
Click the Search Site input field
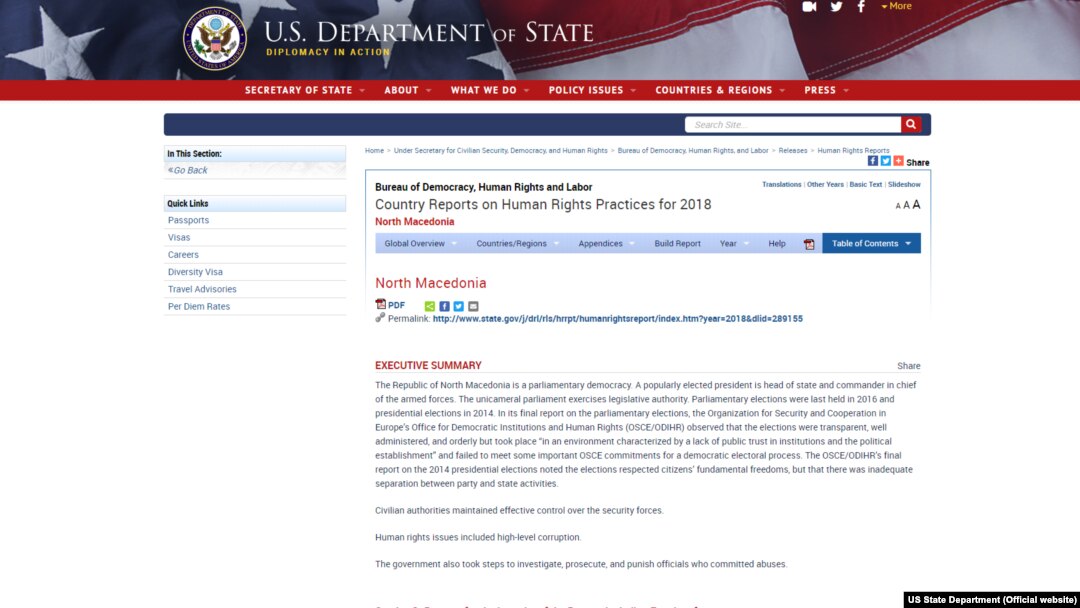793,125
